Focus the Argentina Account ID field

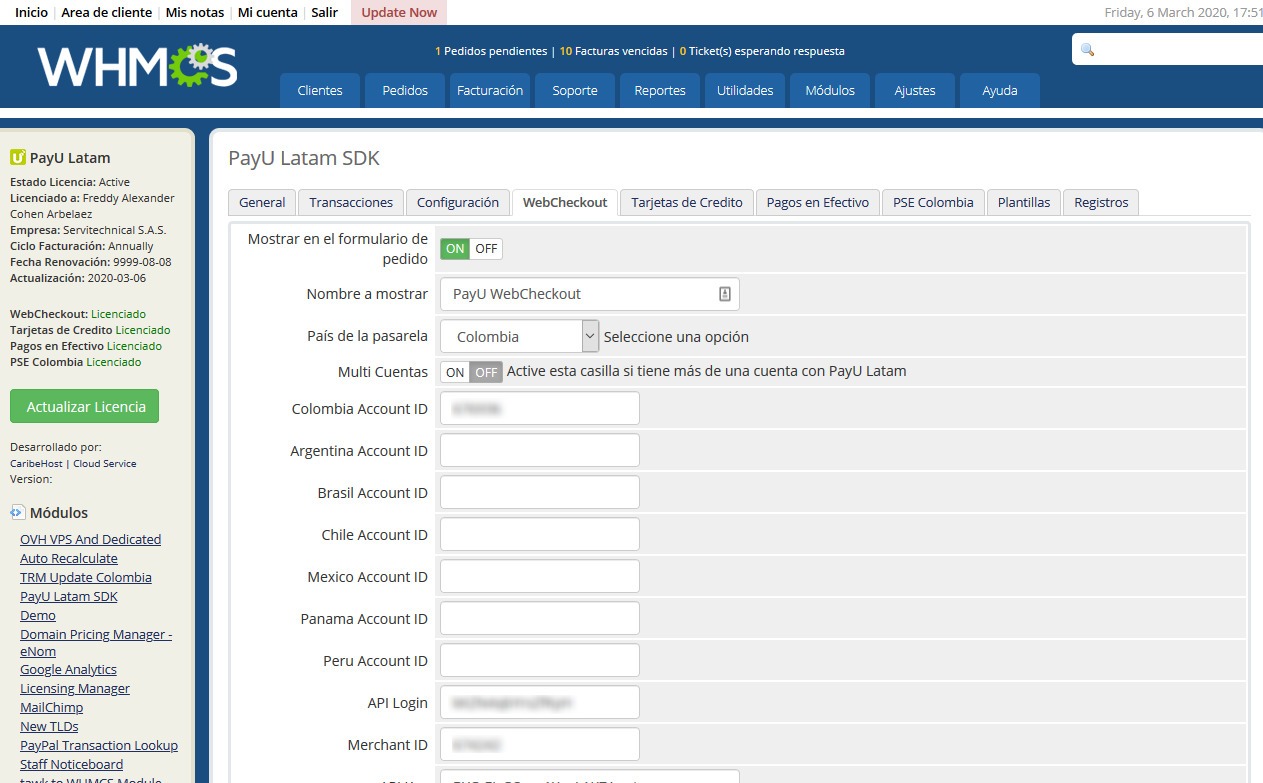tap(540, 450)
